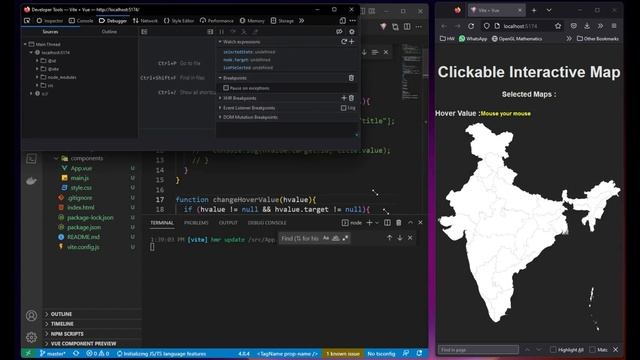Open the Debugger tab in DevTools

tap(113, 20)
